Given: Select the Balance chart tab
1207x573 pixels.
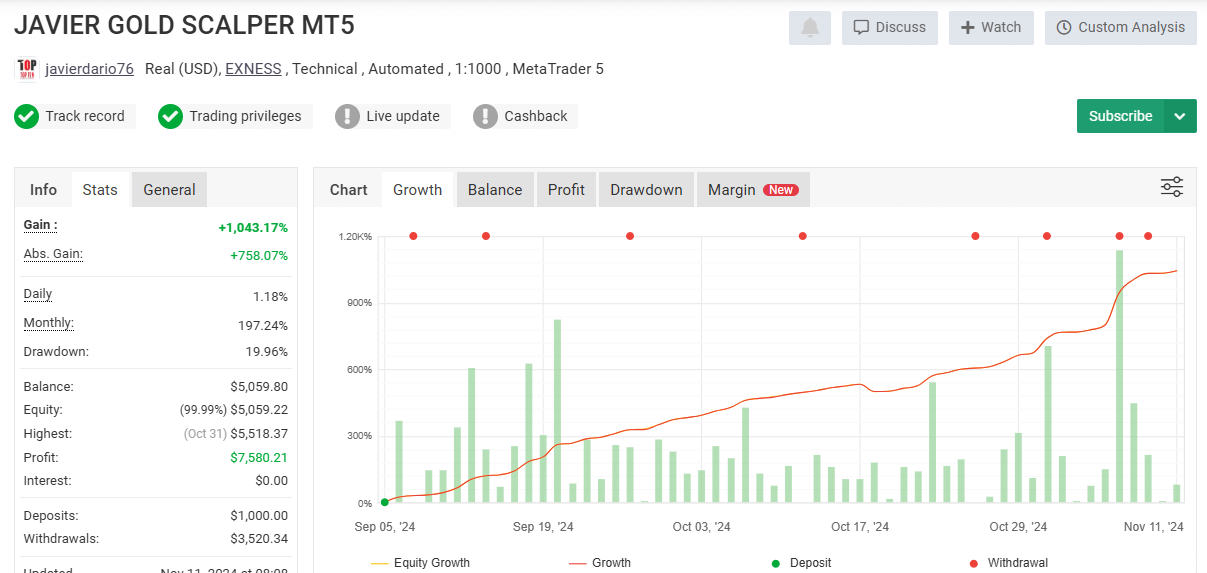Looking at the screenshot, I should [x=494, y=190].
